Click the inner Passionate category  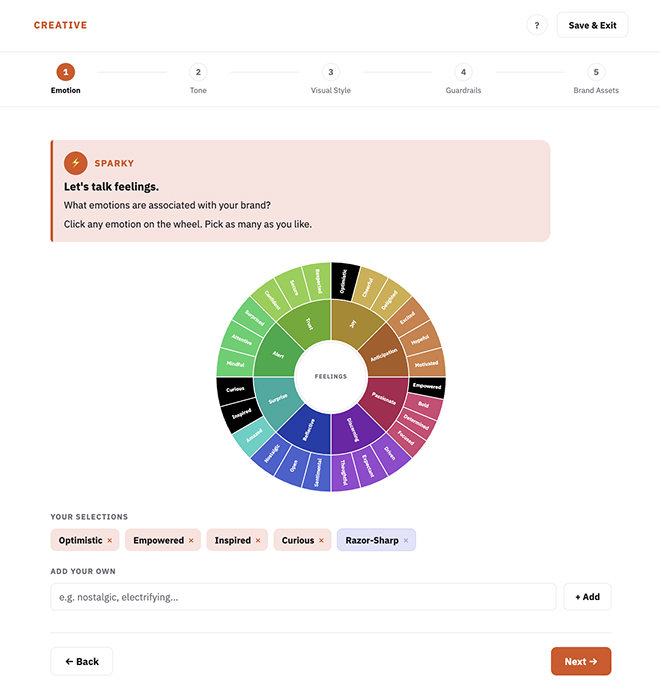[384, 399]
